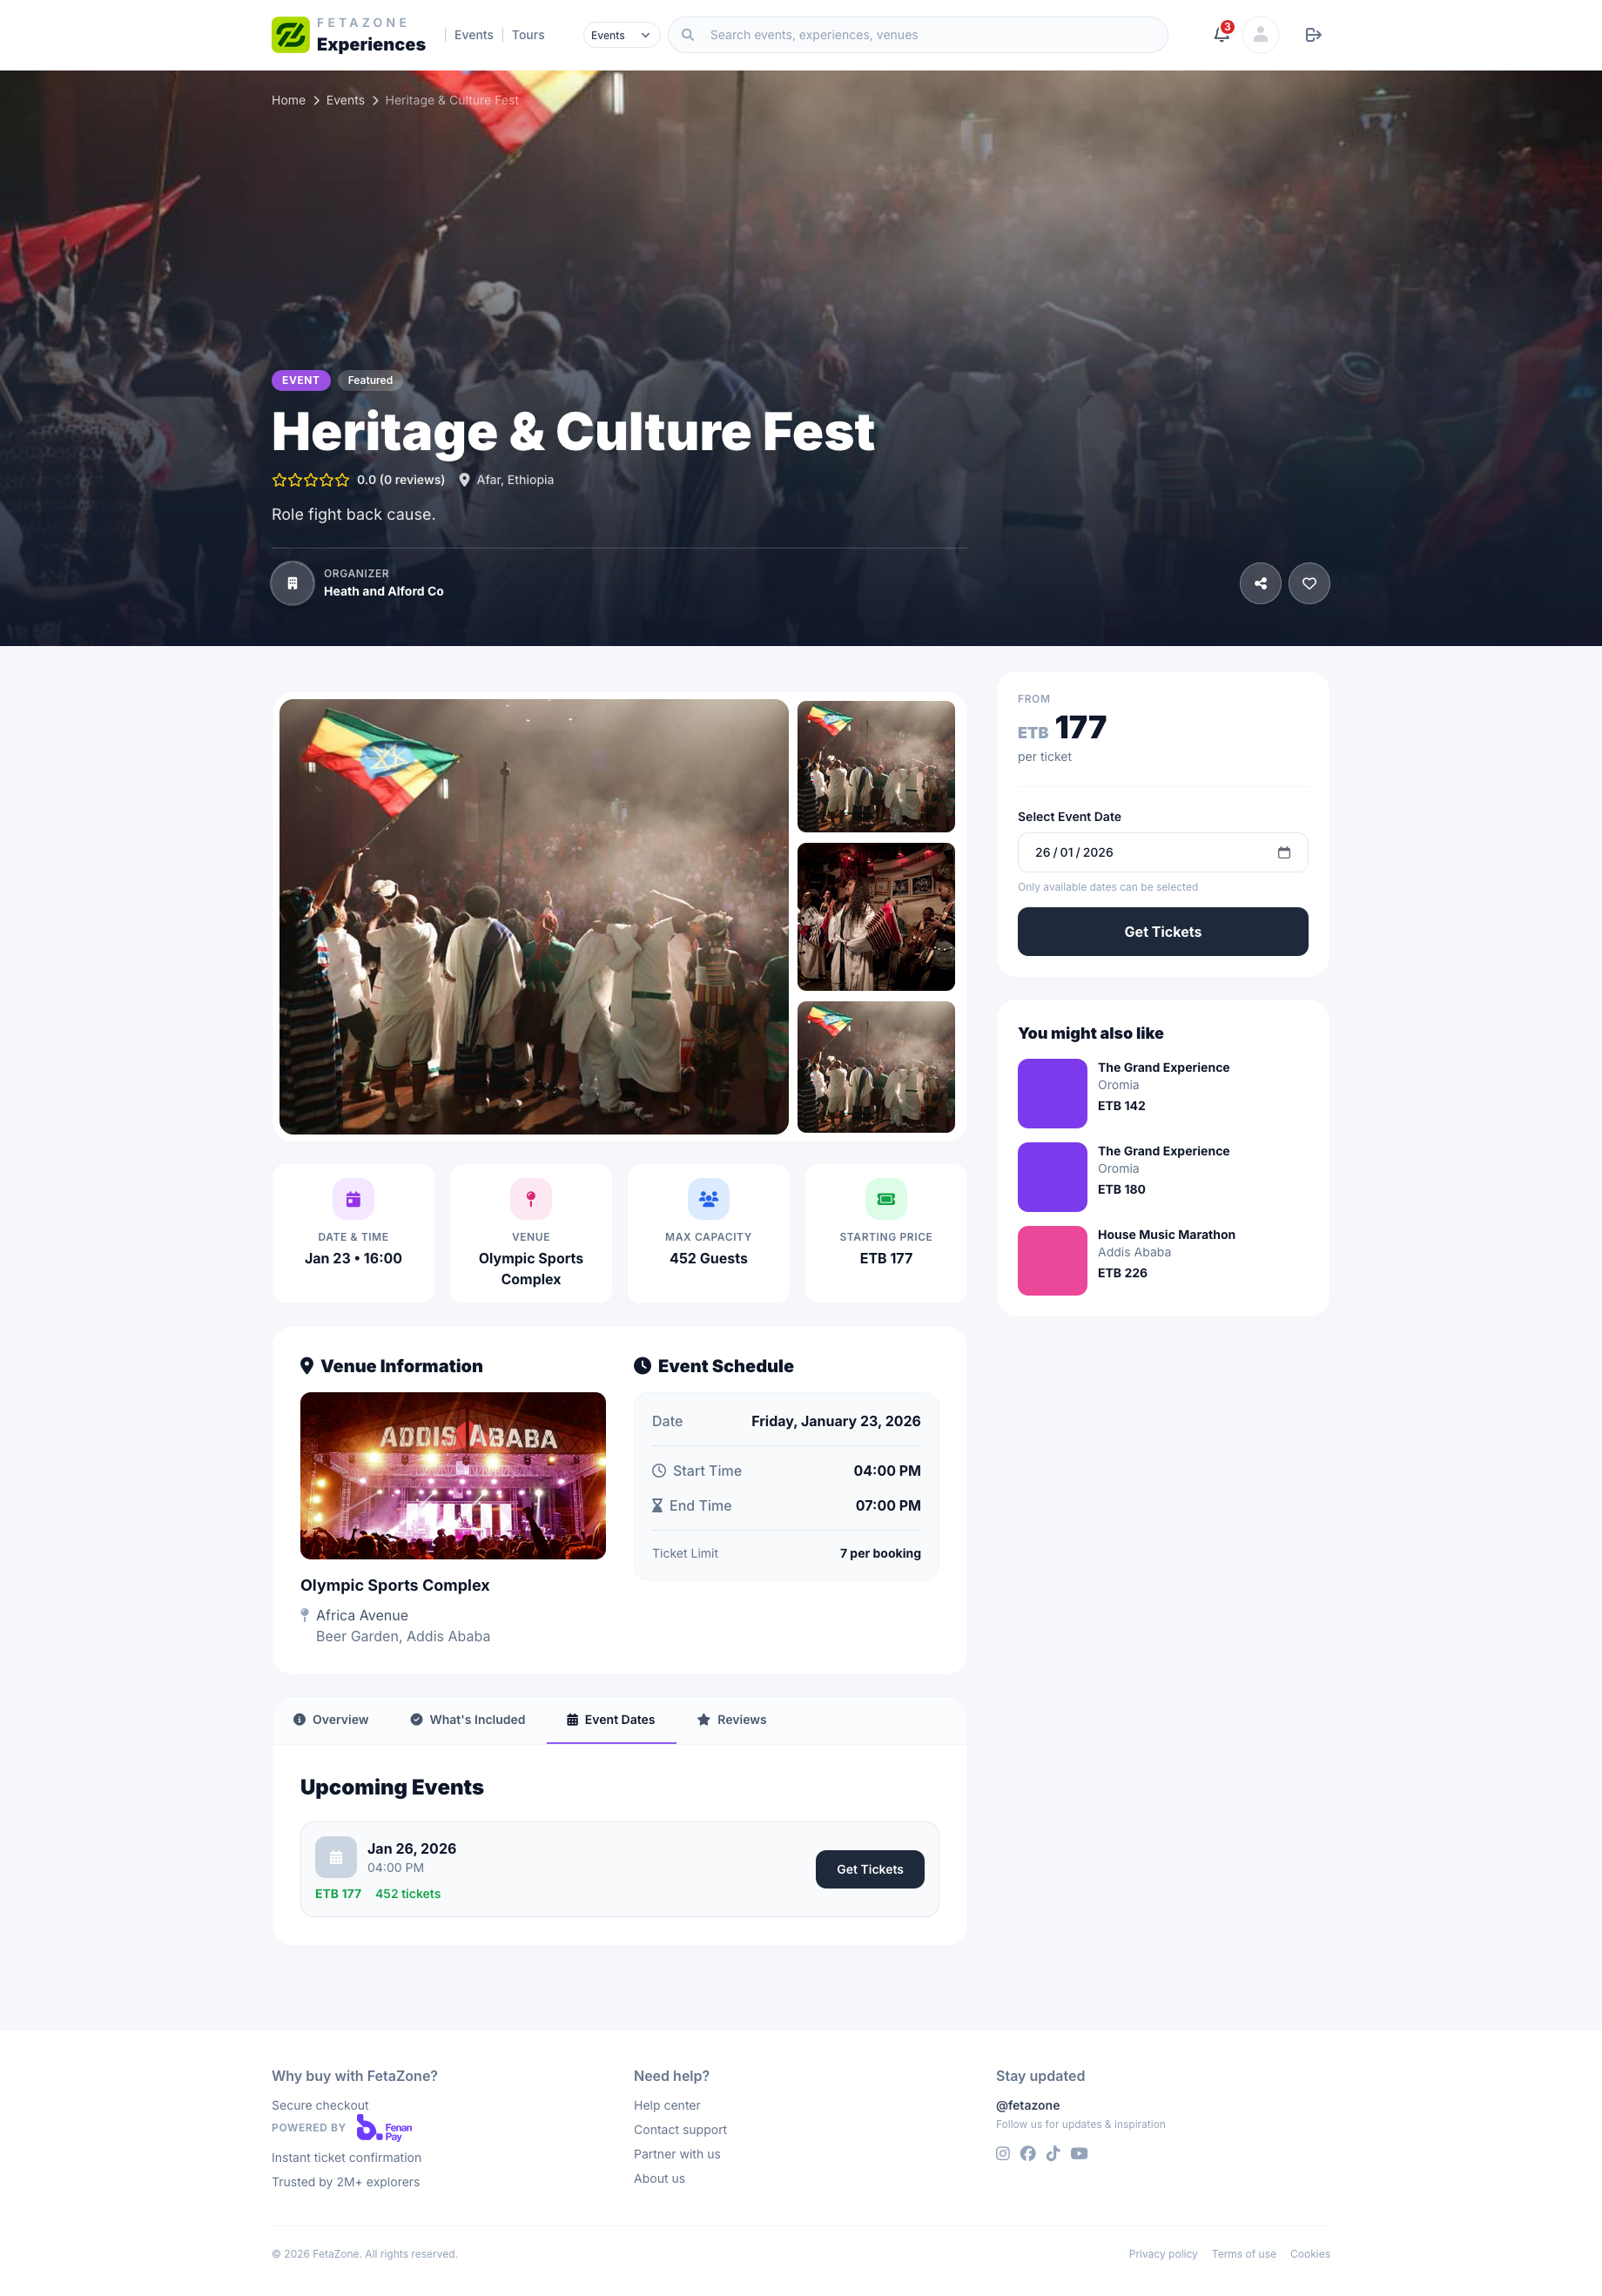Expand the Events search category dropdown
The width and height of the screenshot is (1602, 2296).
click(x=620, y=35)
